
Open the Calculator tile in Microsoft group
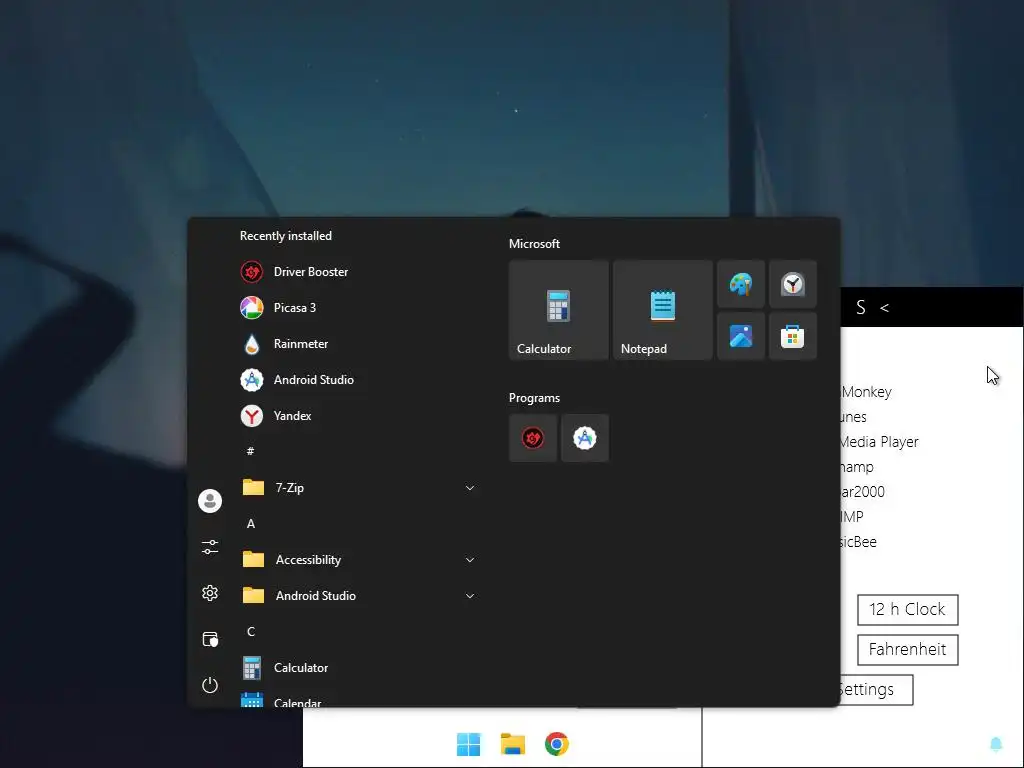[558, 310]
